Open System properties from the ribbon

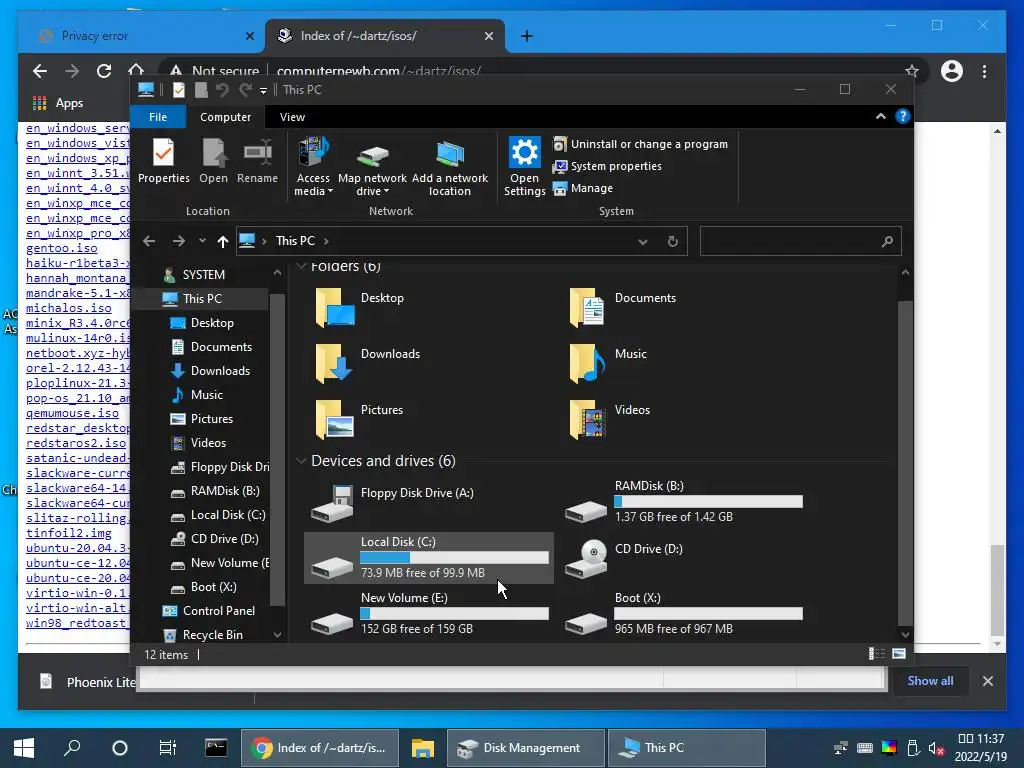coord(607,167)
